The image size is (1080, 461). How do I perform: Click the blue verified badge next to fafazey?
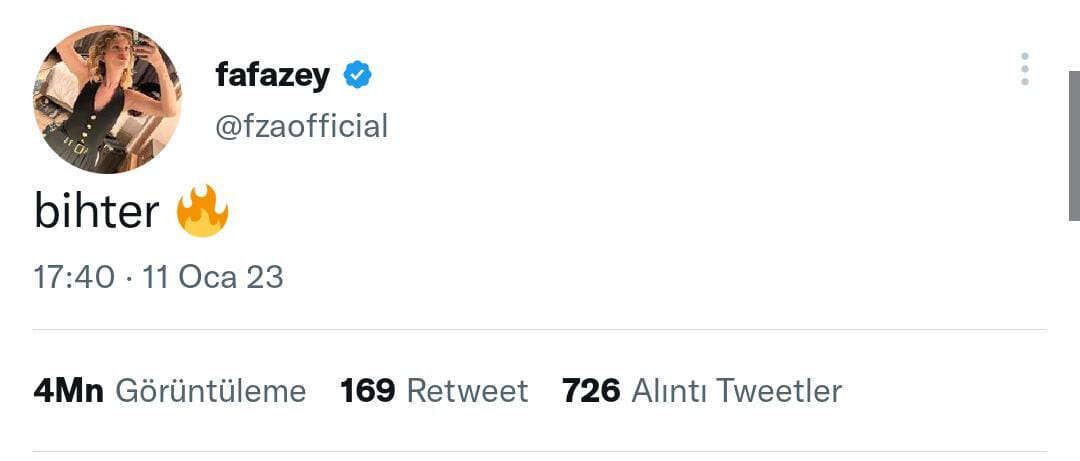click(x=358, y=74)
